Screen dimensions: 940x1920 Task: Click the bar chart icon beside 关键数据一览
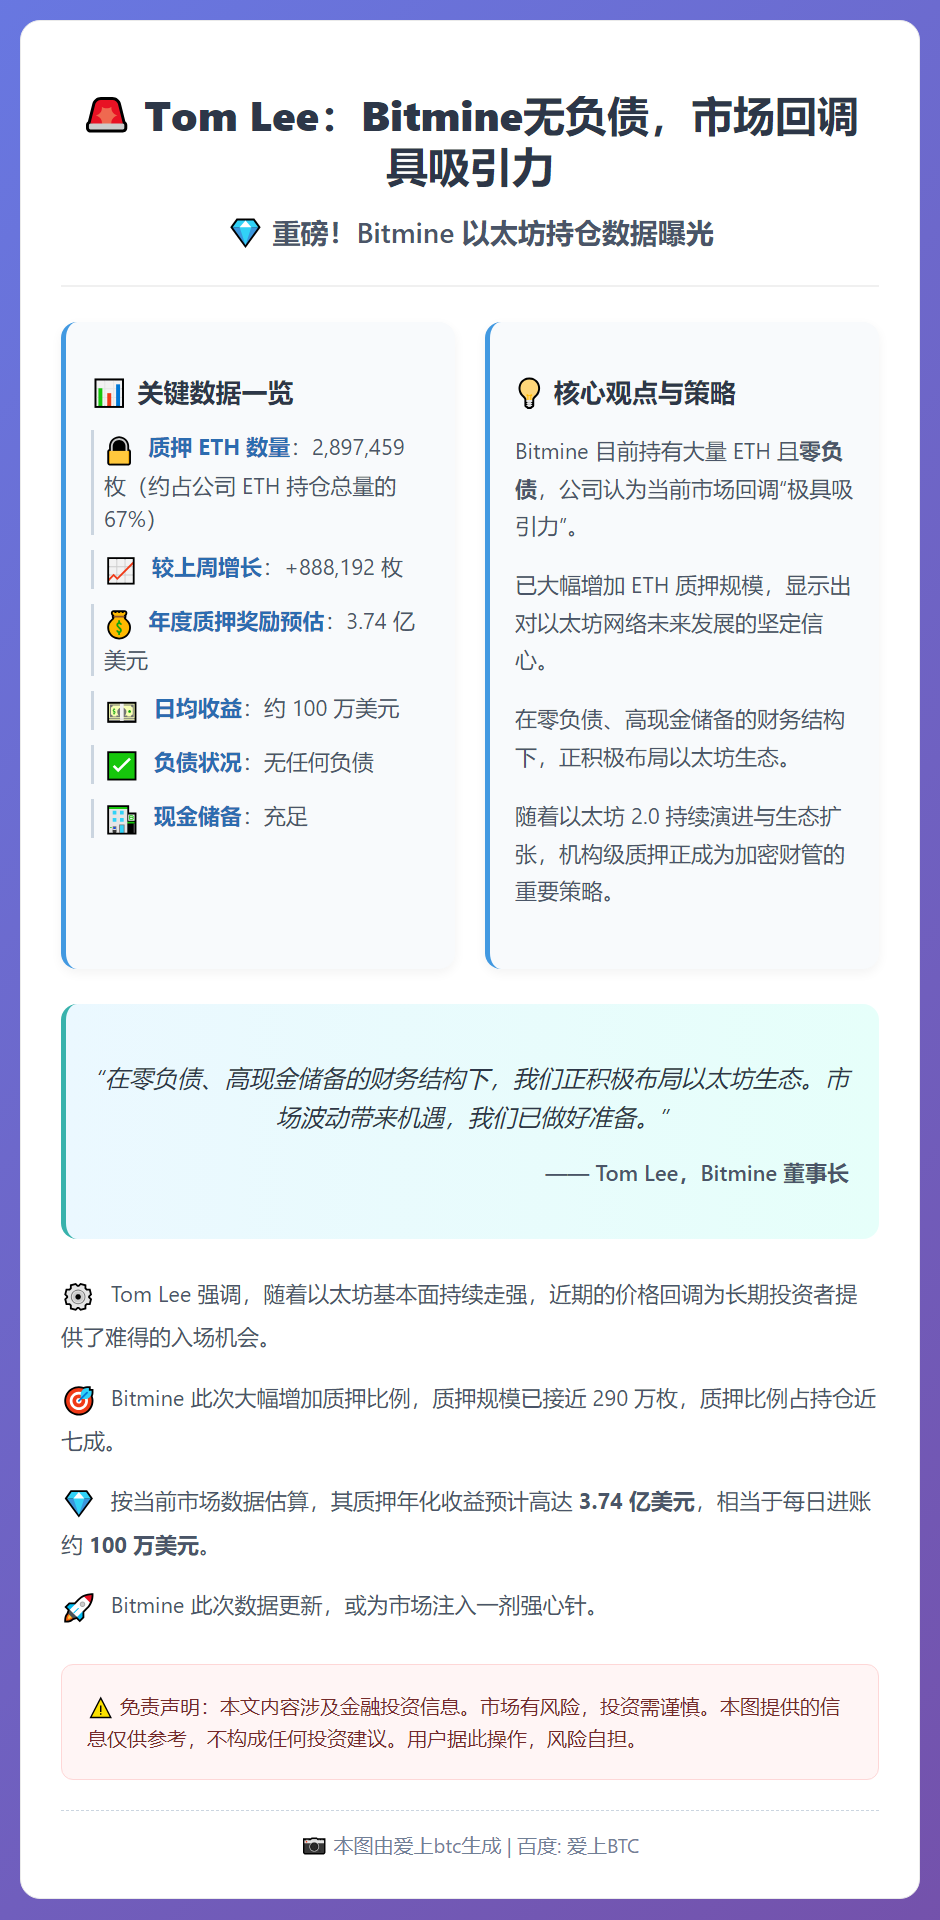click(x=109, y=393)
